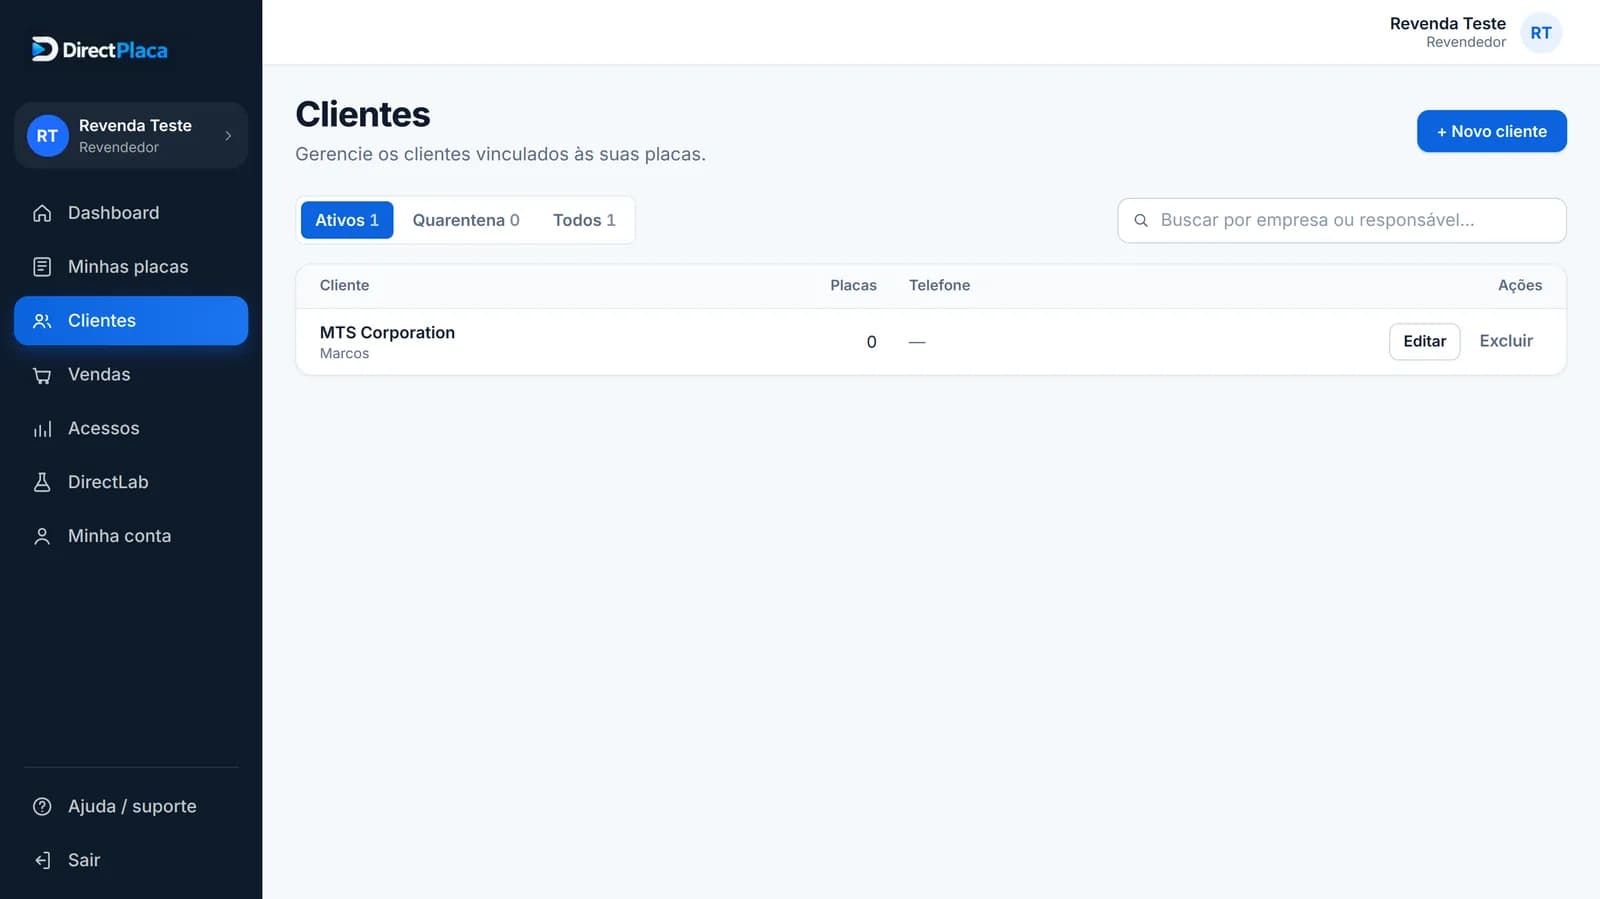Create a client with Novo cliente button
Image resolution: width=1600 pixels, height=899 pixels.
(1491, 131)
